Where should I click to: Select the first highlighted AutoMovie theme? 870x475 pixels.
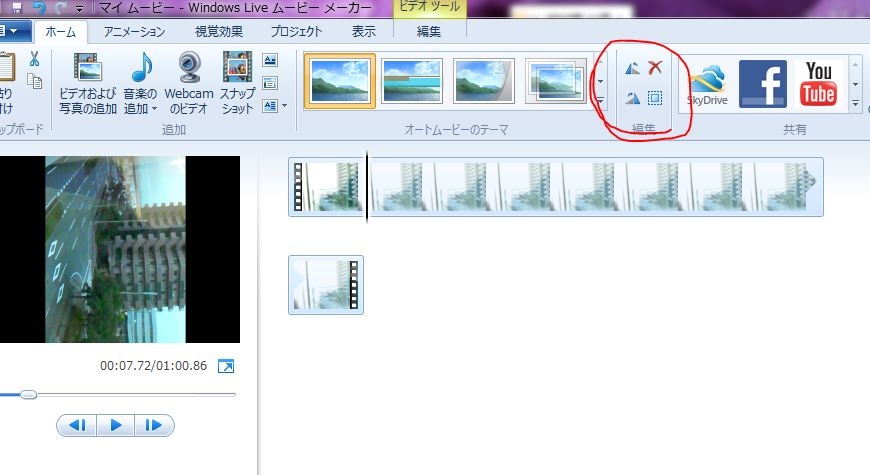click(x=340, y=81)
